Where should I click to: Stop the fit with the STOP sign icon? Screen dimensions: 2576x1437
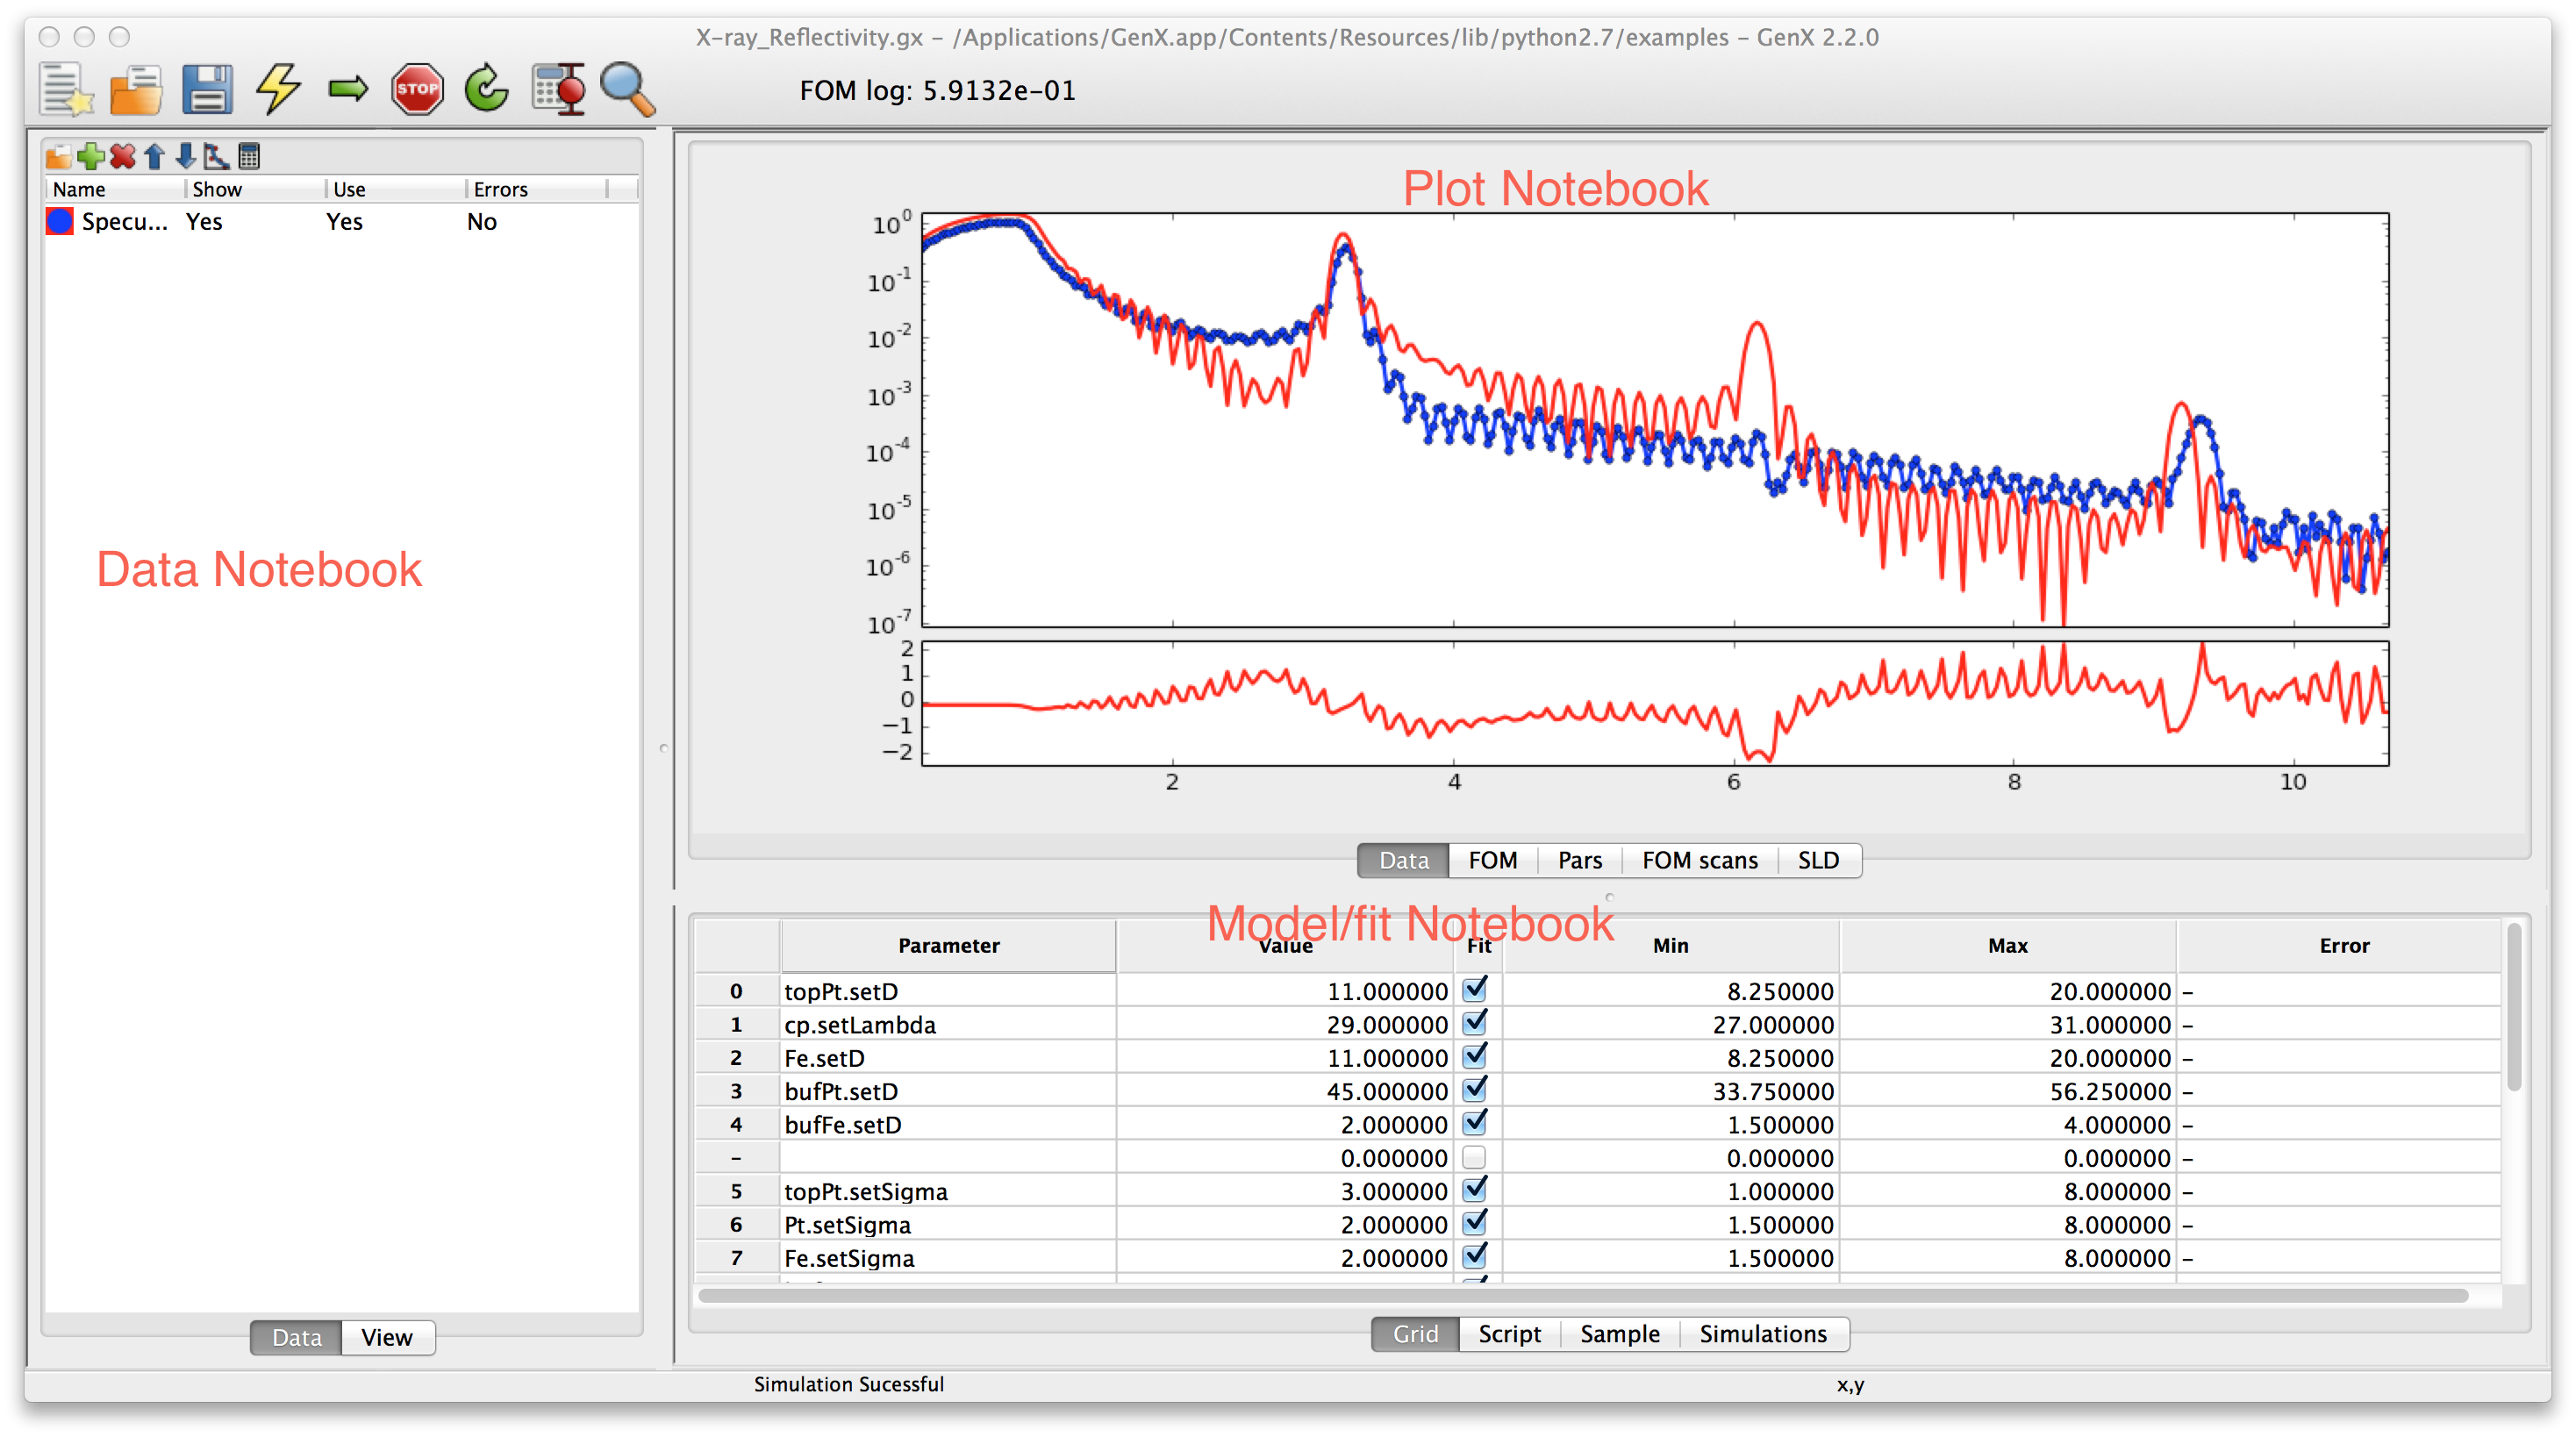[417, 90]
